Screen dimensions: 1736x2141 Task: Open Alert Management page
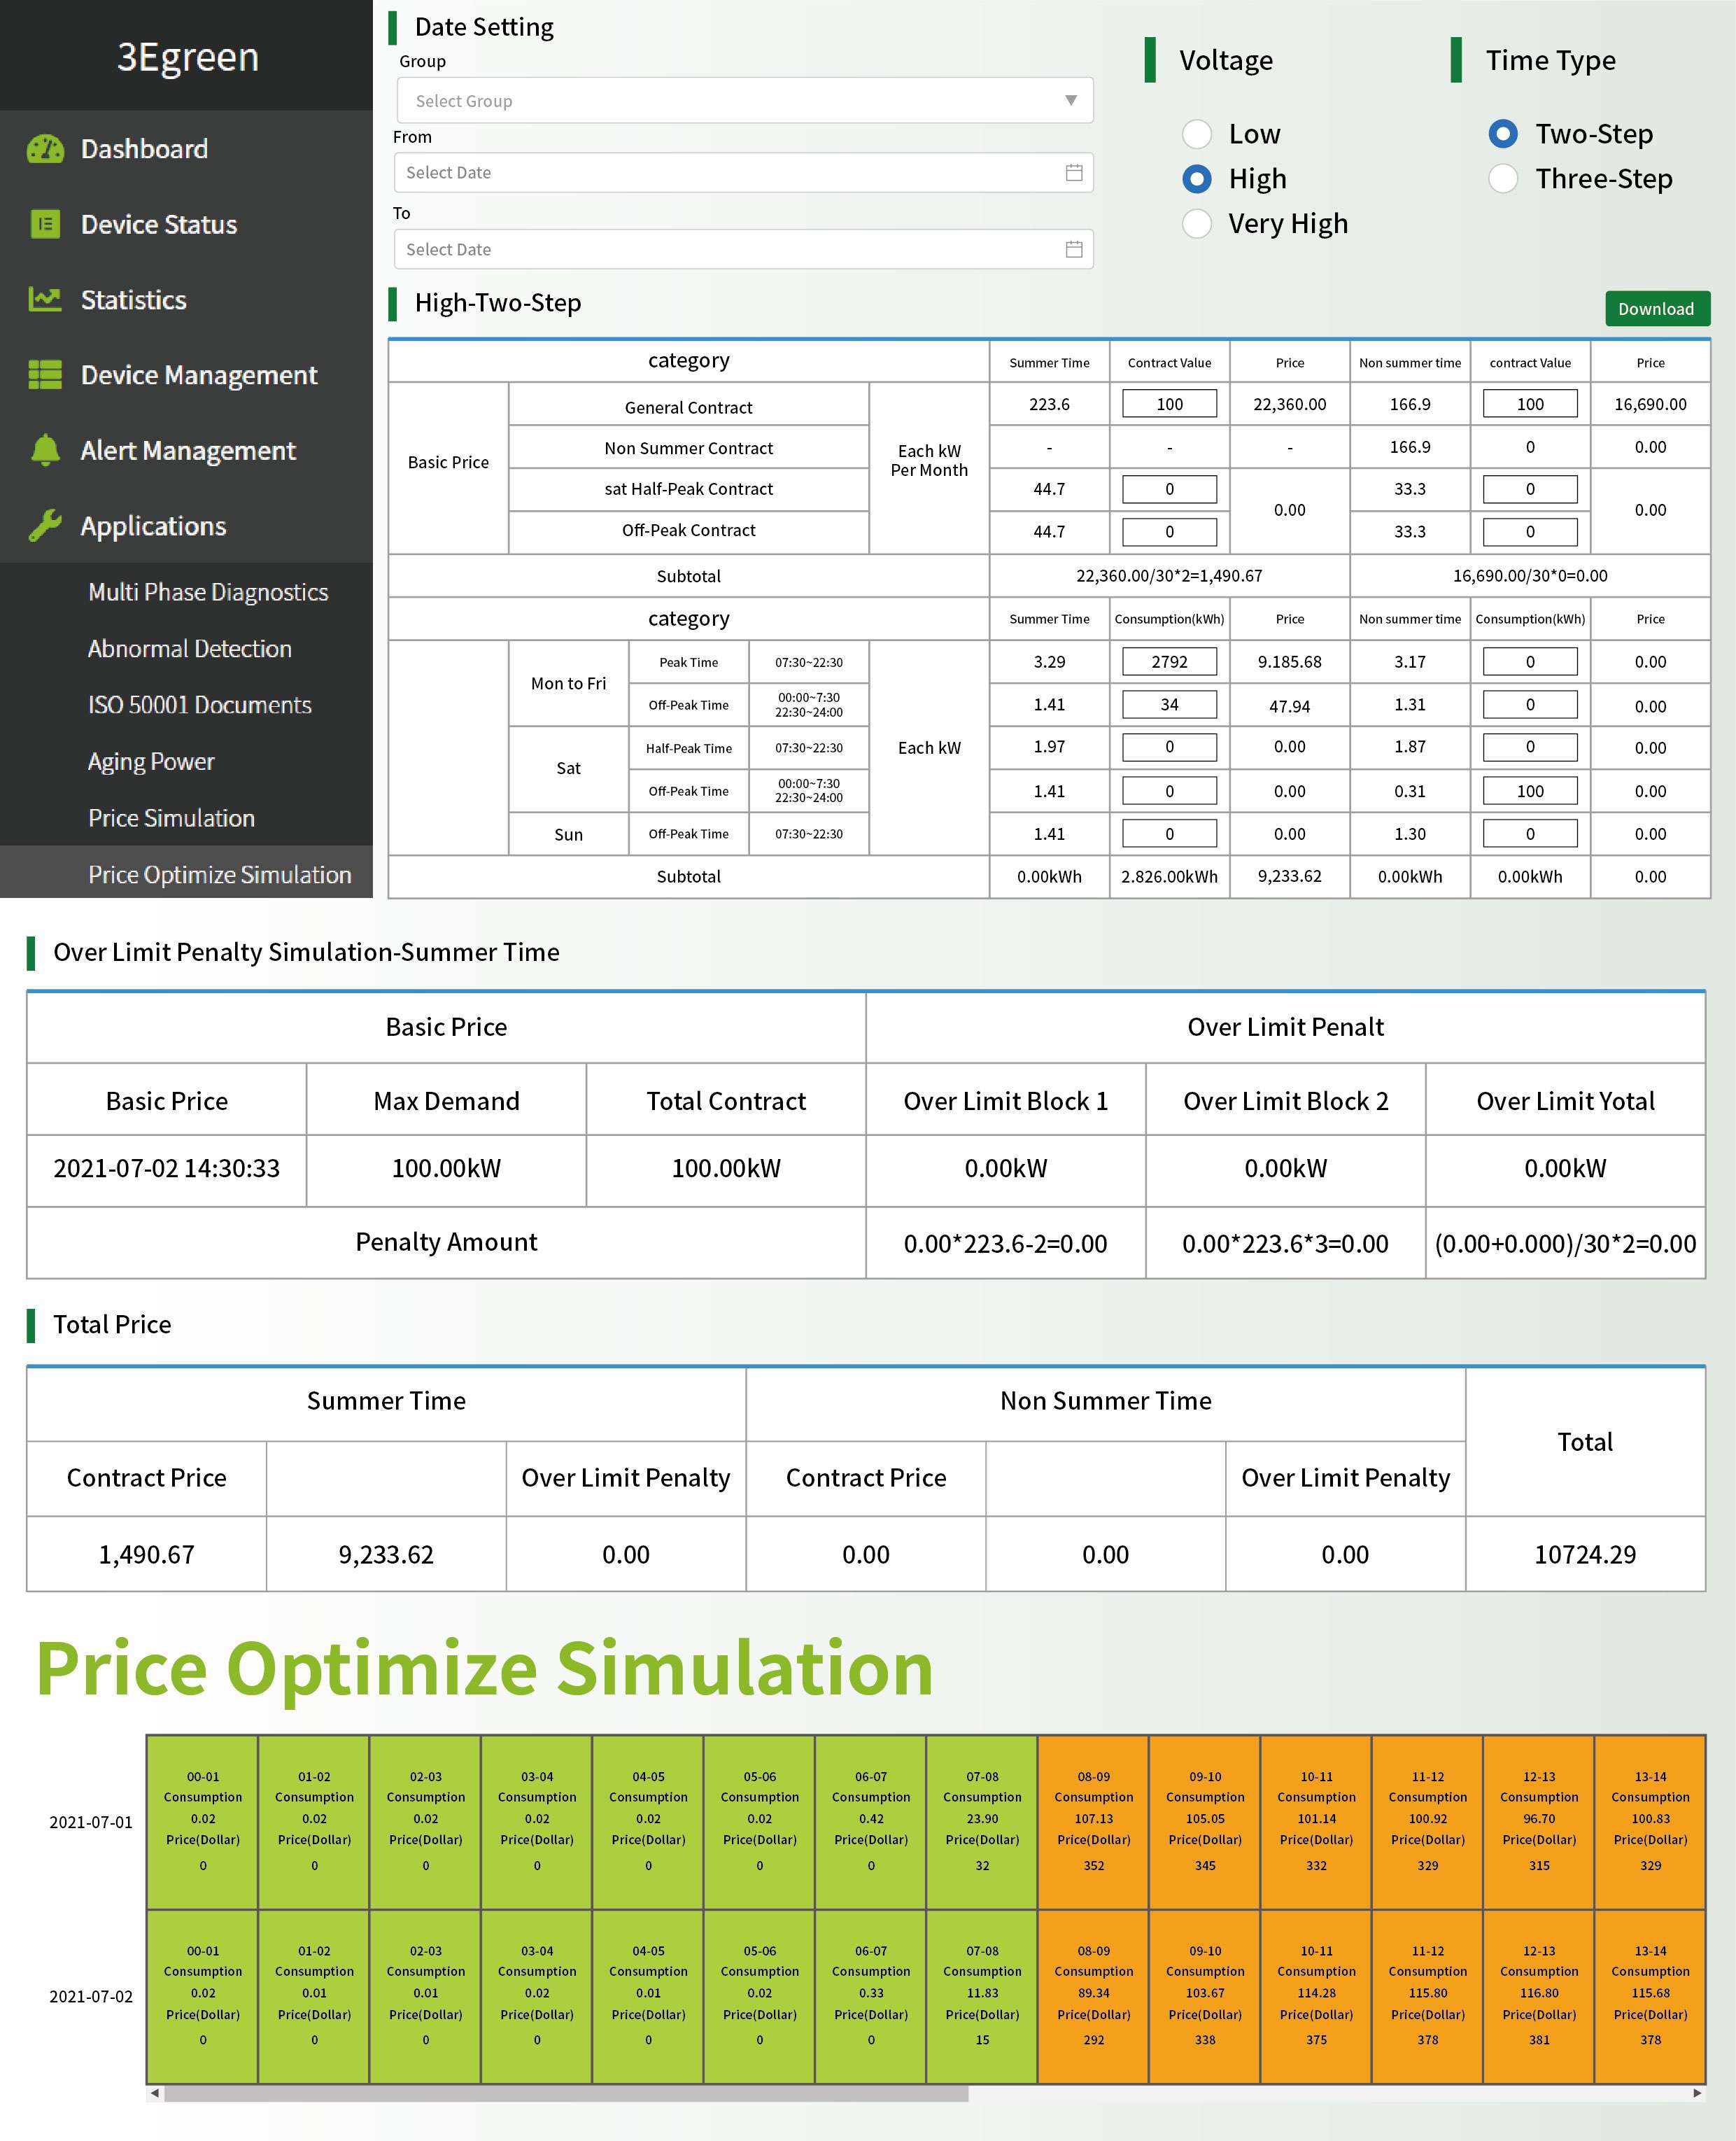(188, 451)
